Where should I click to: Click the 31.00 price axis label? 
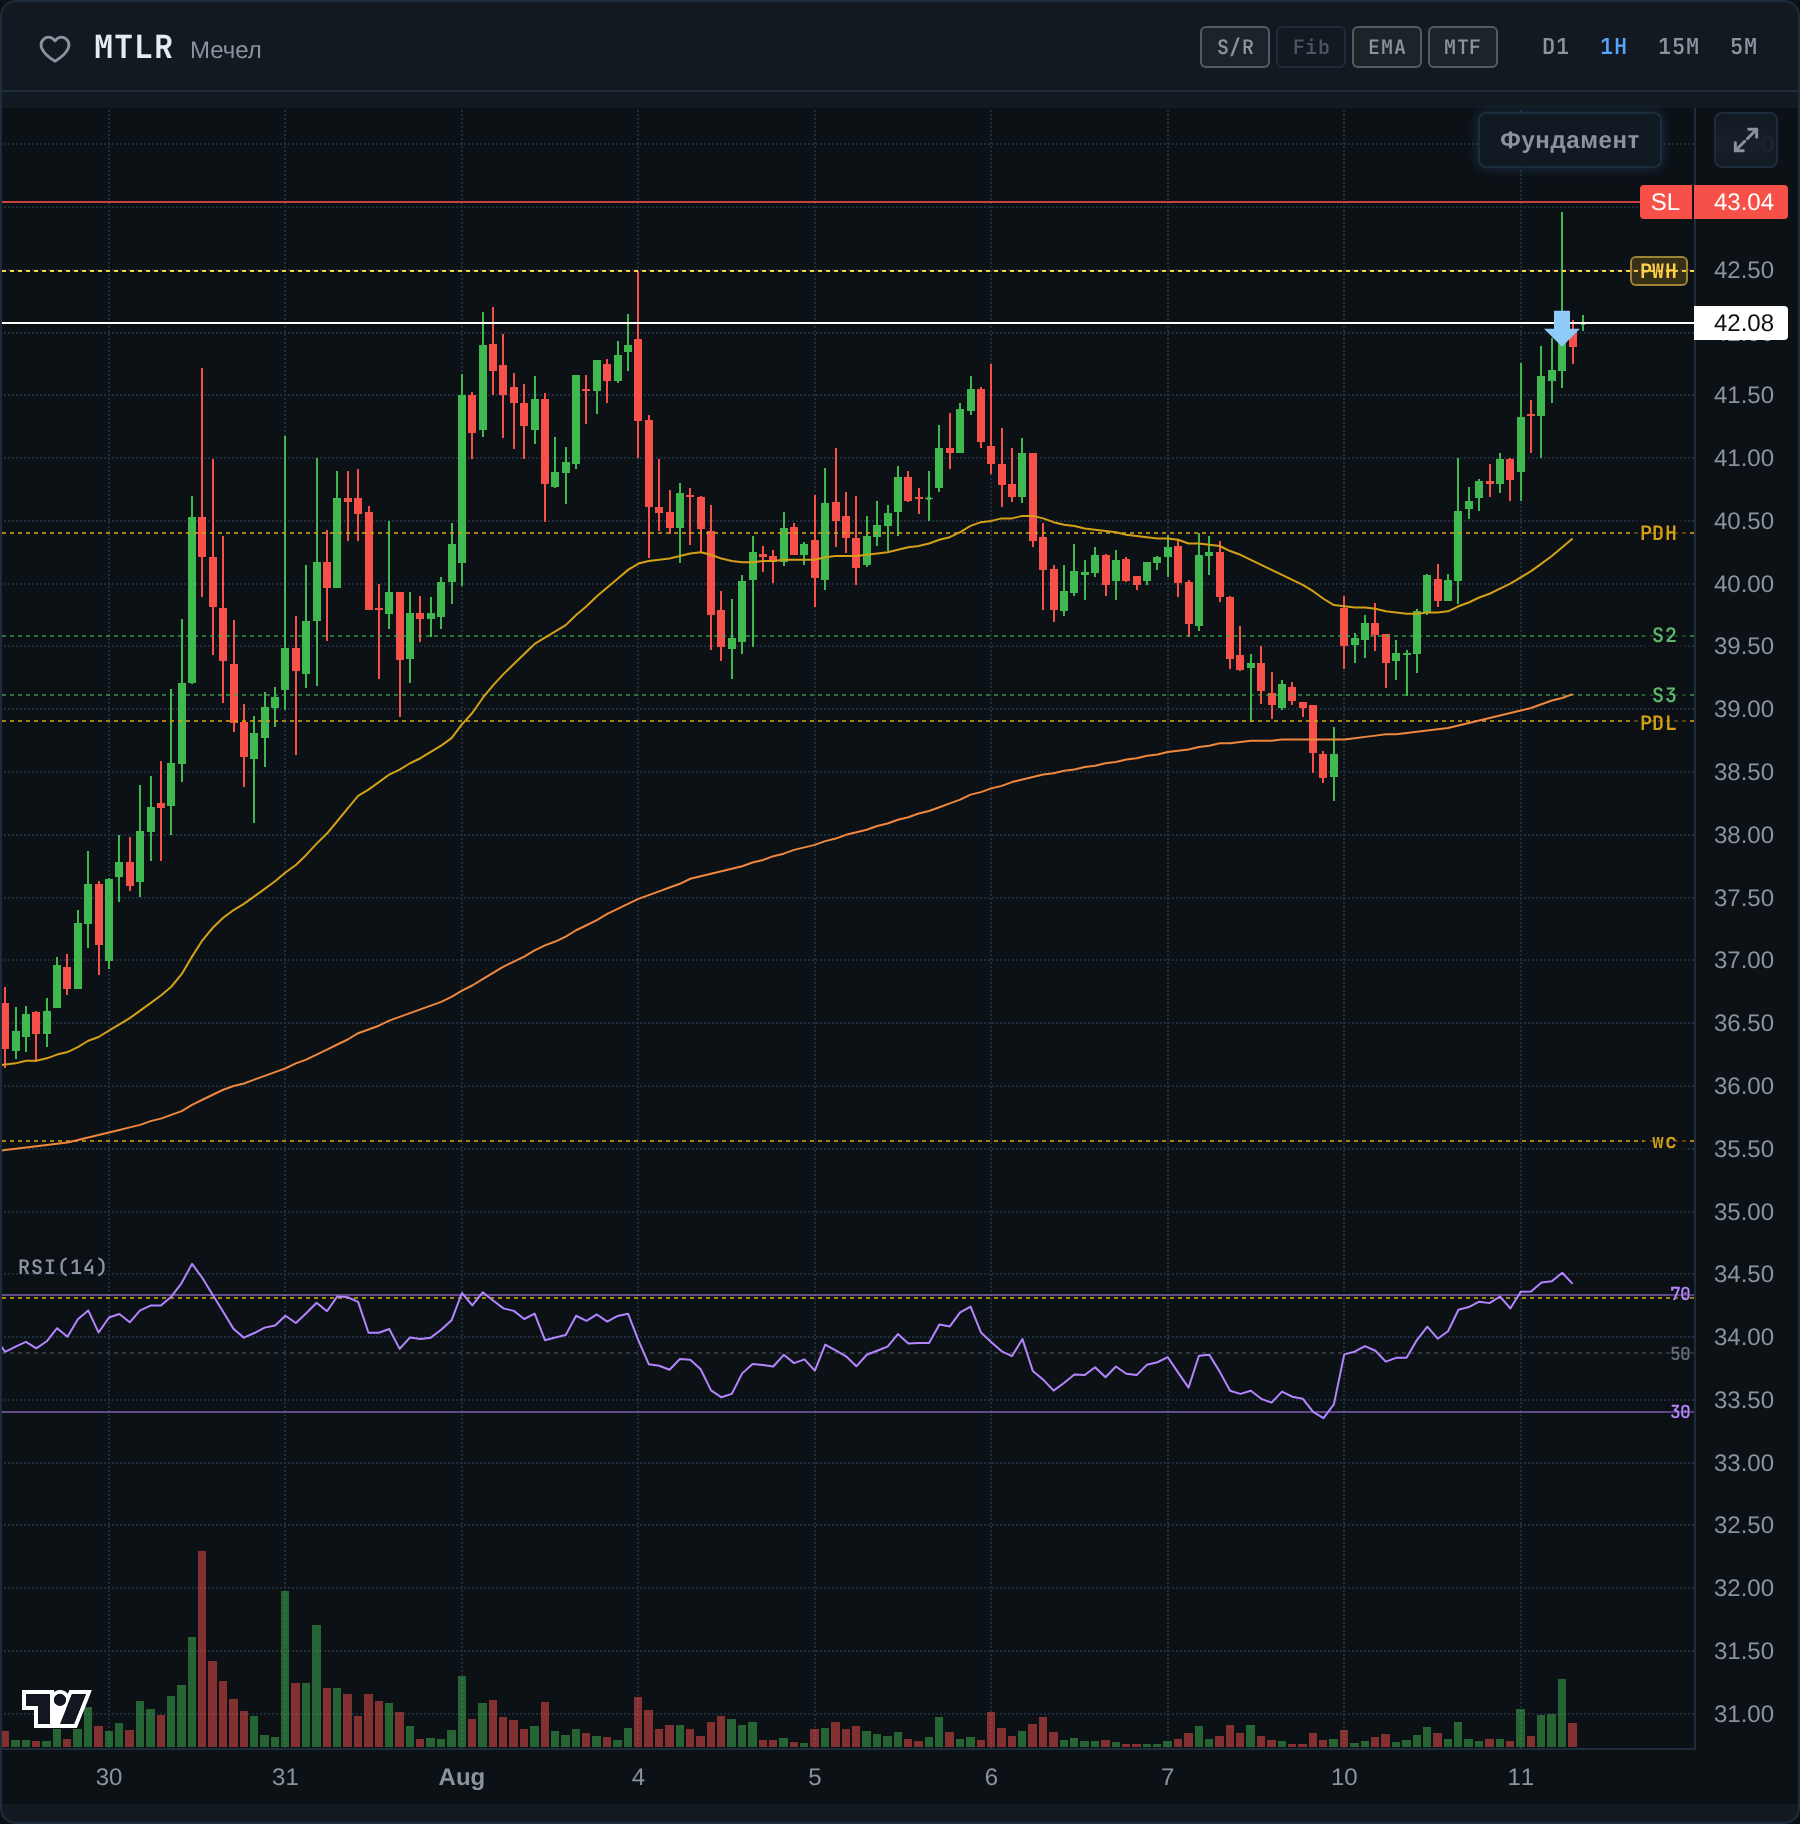pyautogui.click(x=1744, y=1714)
